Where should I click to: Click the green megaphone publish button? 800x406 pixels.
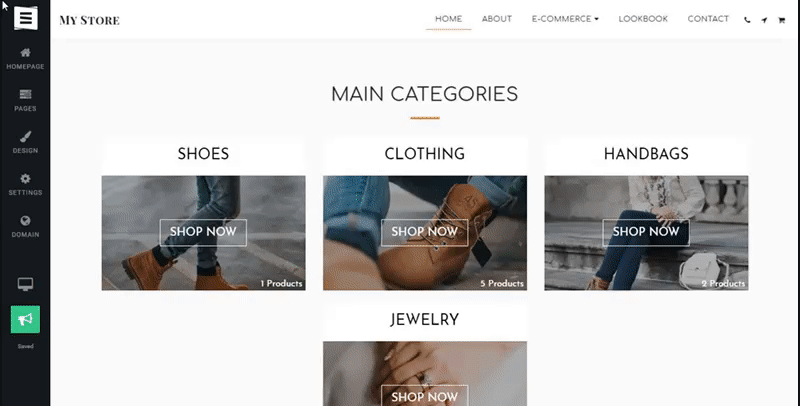26,319
